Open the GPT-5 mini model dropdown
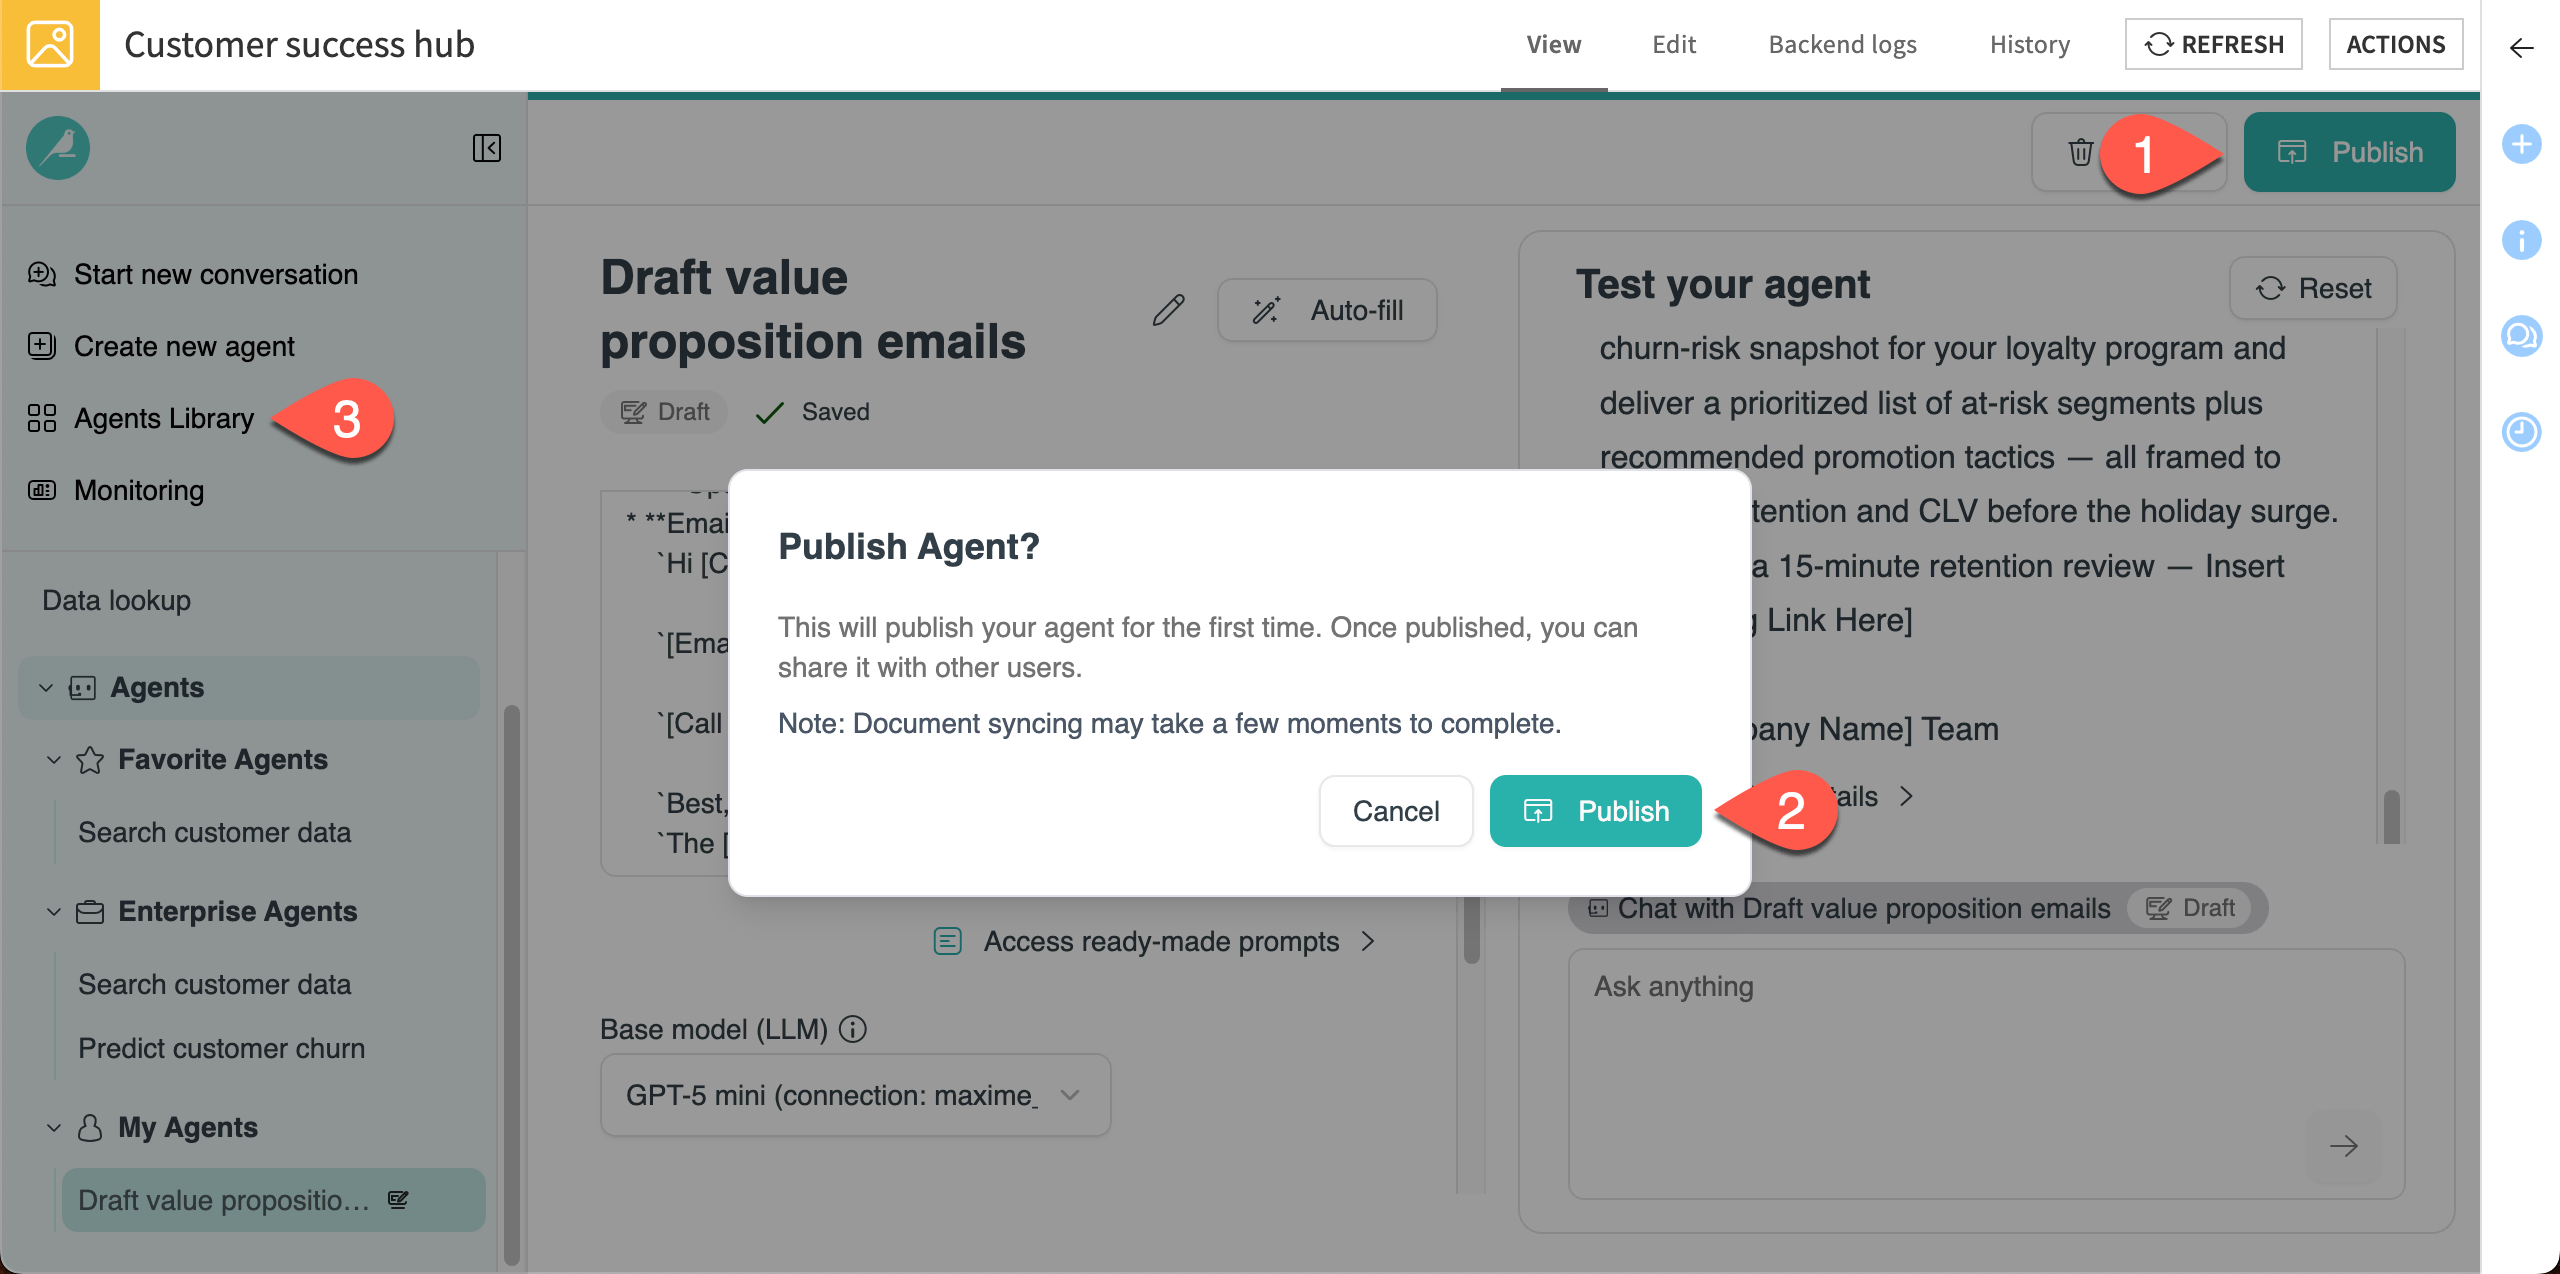 pyautogui.click(x=855, y=1095)
